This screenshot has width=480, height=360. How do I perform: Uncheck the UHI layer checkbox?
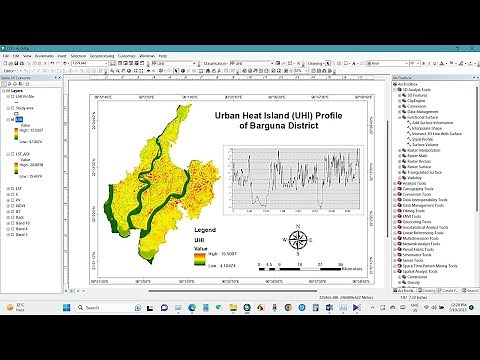(12, 119)
